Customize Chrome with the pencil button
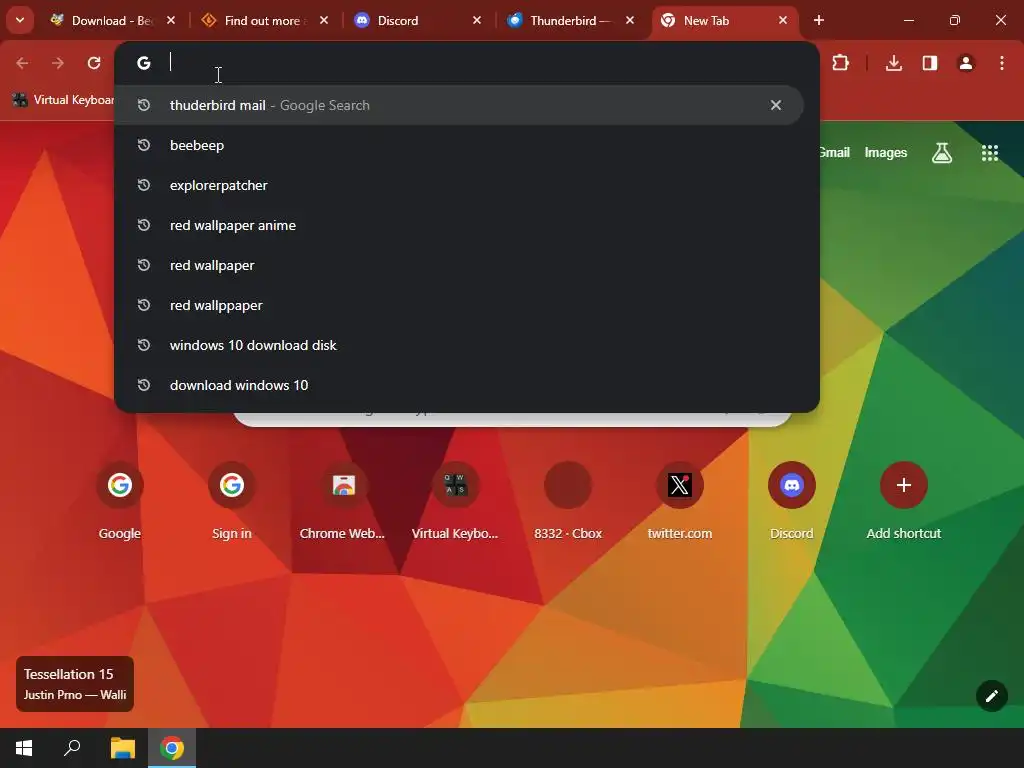Viewport: 1024px width, 768px height. click(991, 696)
